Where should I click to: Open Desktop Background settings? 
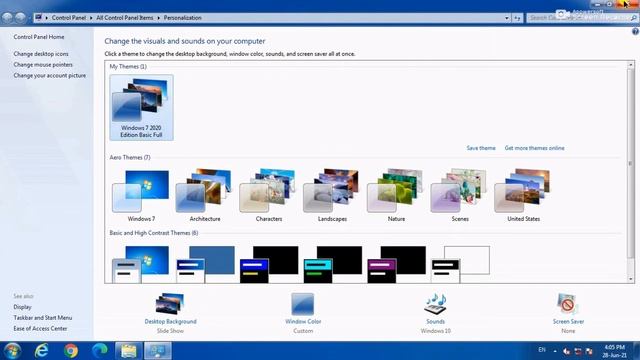point(170,313)
